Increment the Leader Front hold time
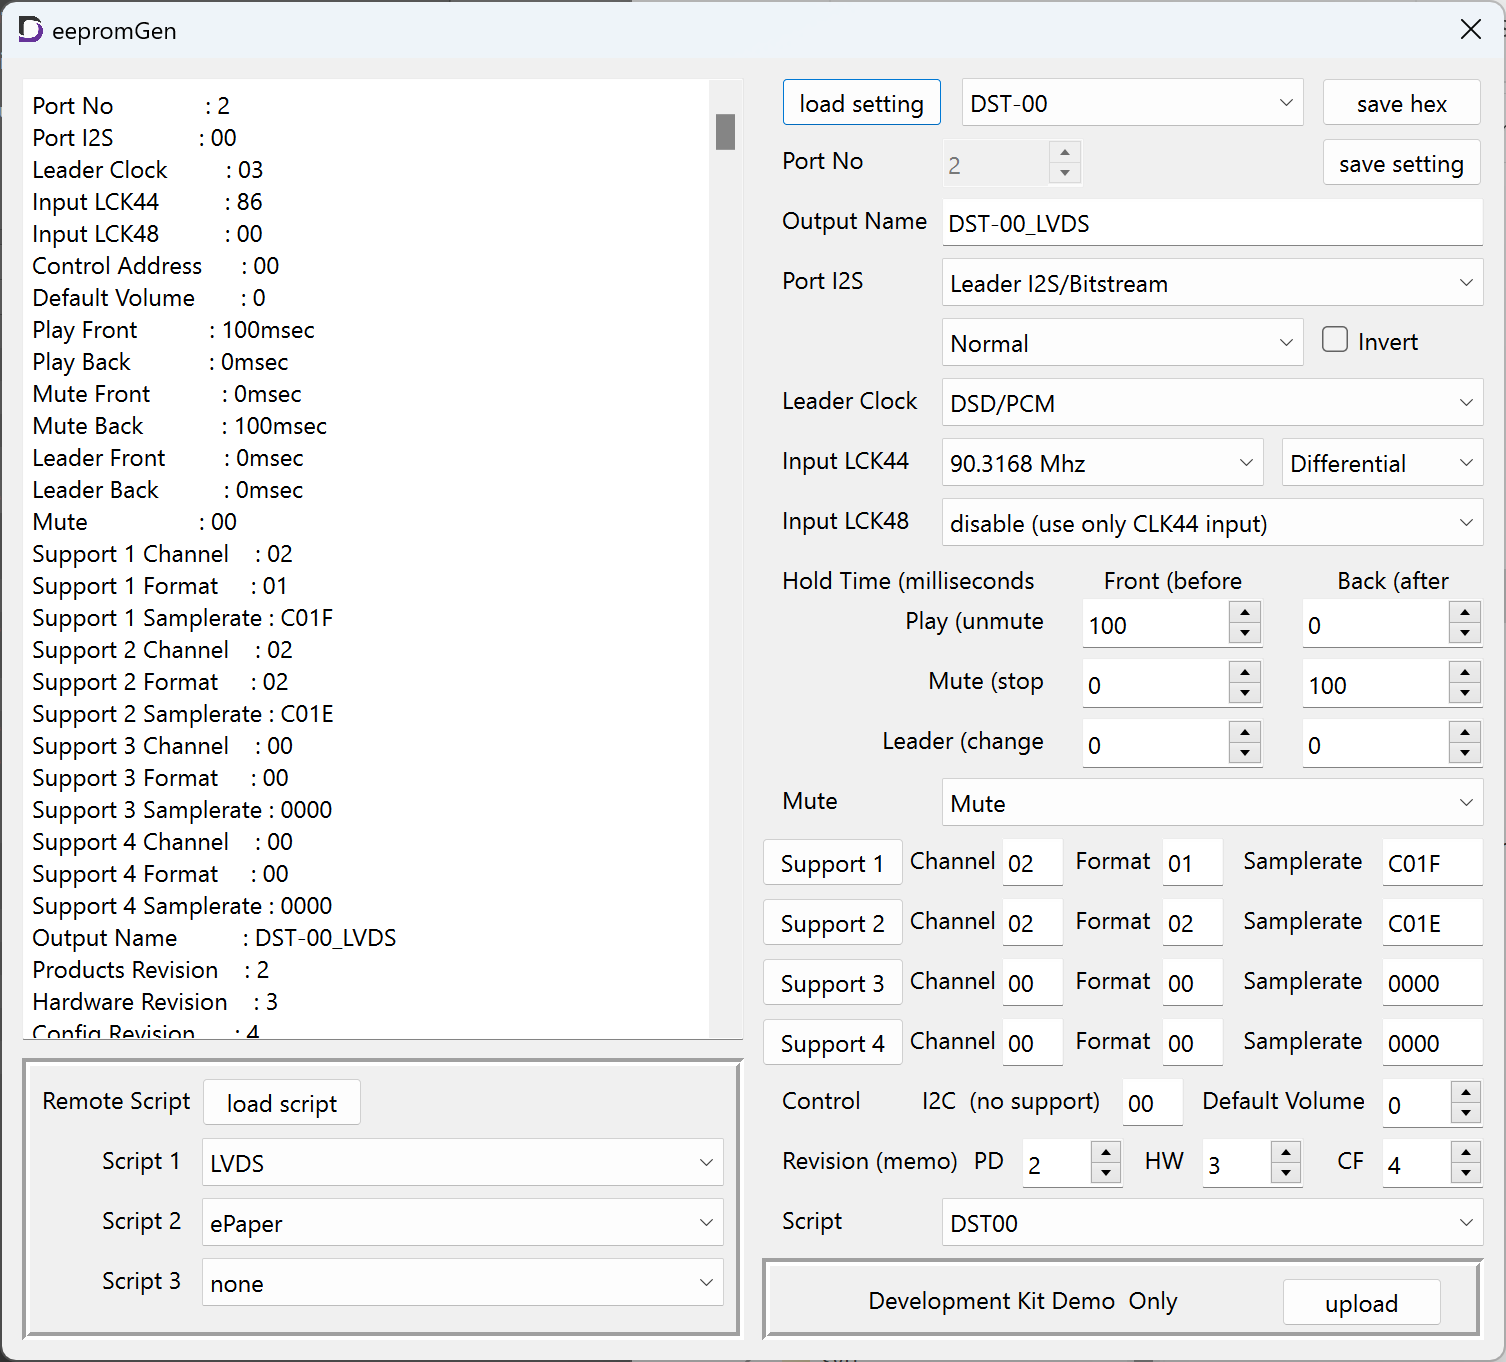The height and width of the screenshot is (1362, 1506). tap(1245, 733)
